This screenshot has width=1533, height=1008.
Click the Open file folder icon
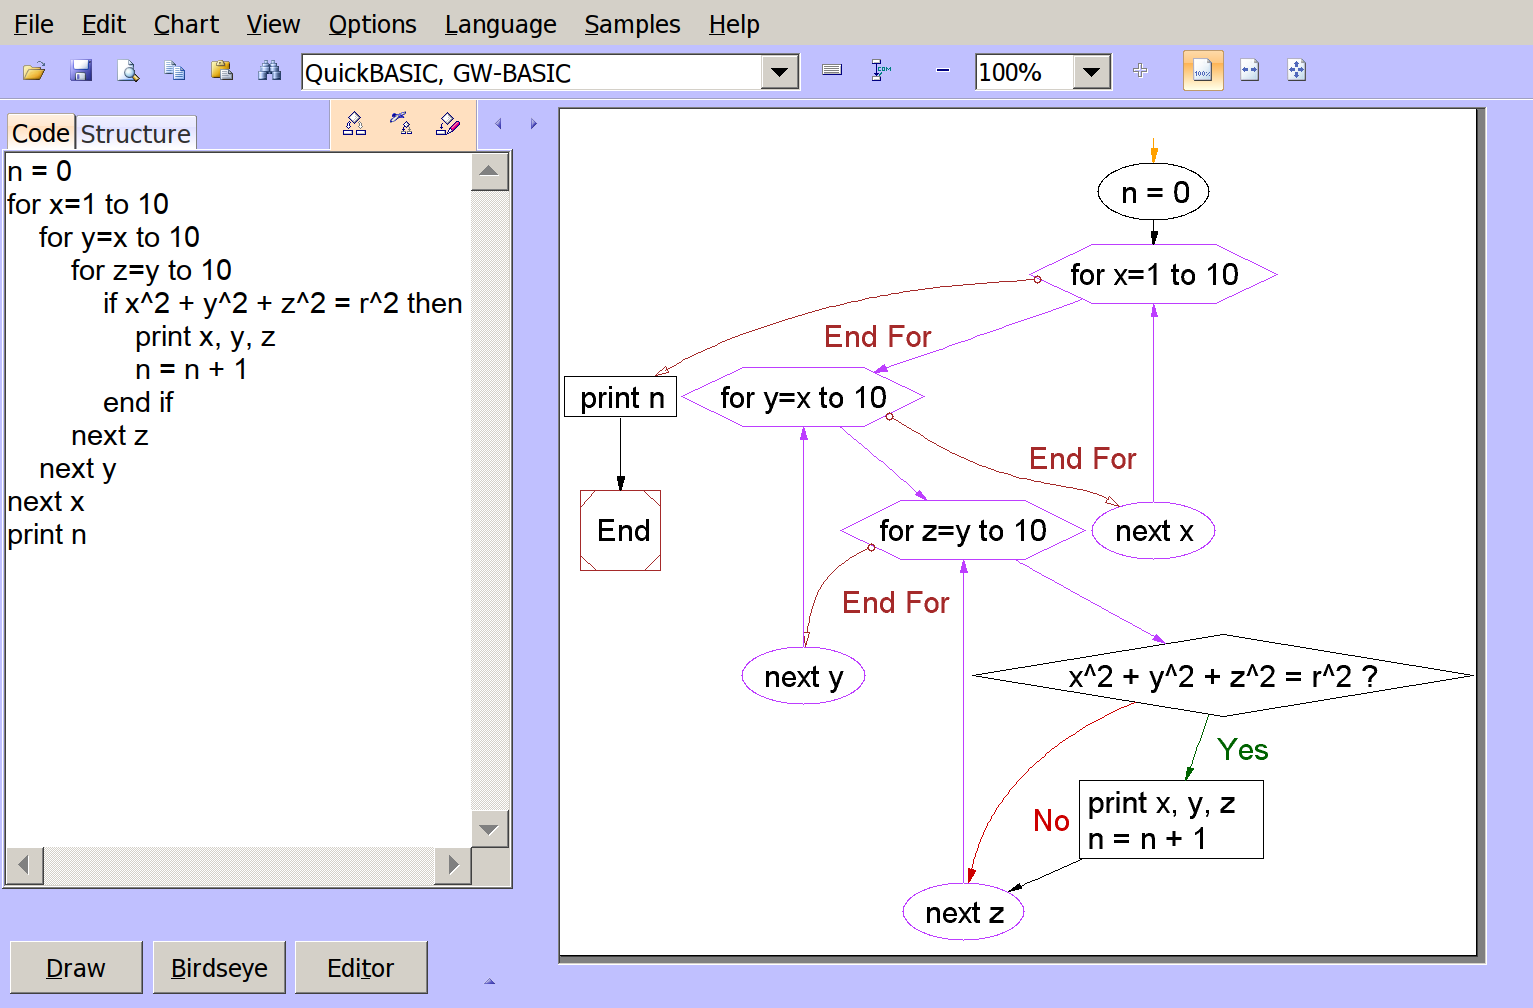[x=34, y=71]
